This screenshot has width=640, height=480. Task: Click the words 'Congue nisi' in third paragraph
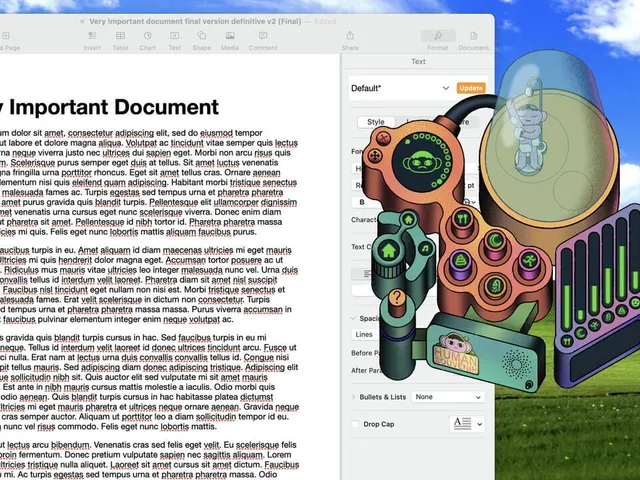pyautogui.click(x=266, y=357)
